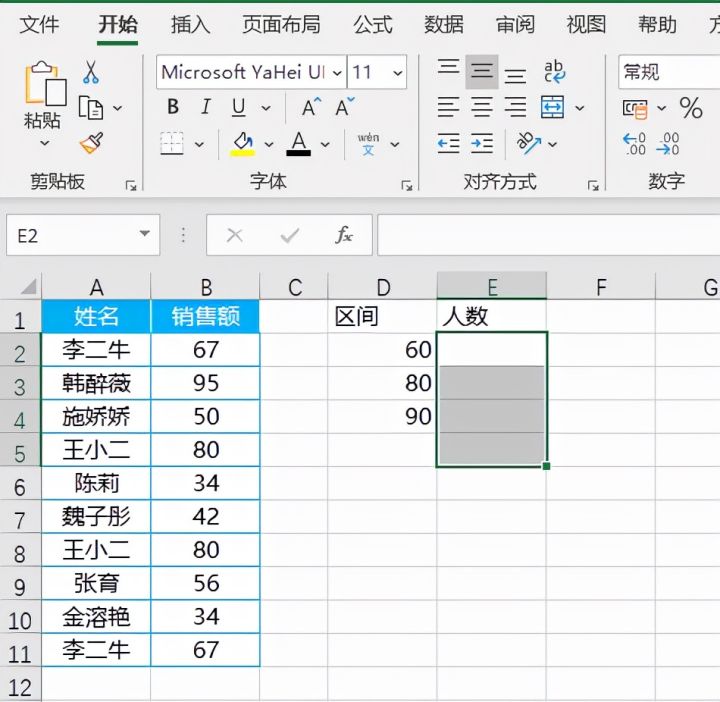This screenshot has height=702, width=720.
Task: Decrease decimal places
Action: pos(668,144)
